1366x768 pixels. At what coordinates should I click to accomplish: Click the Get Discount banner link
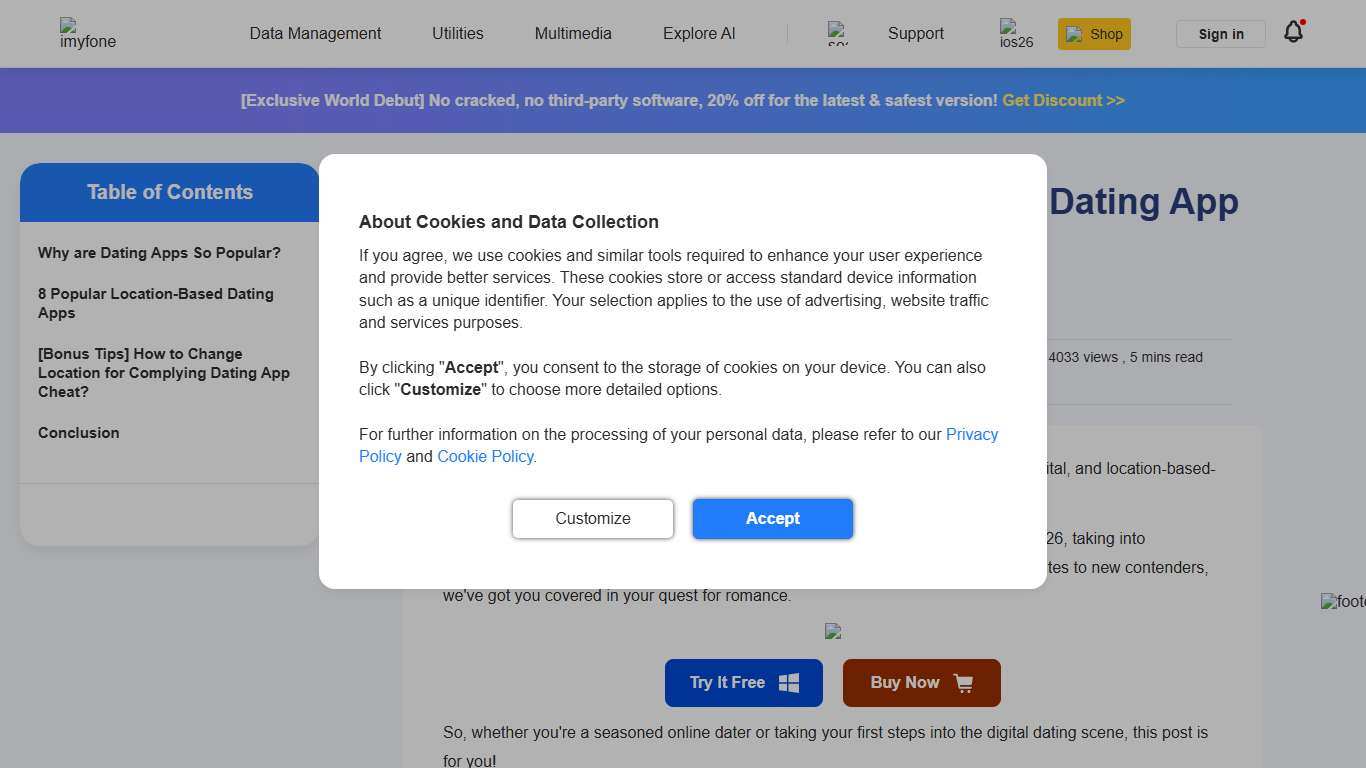pos(1063,100)
